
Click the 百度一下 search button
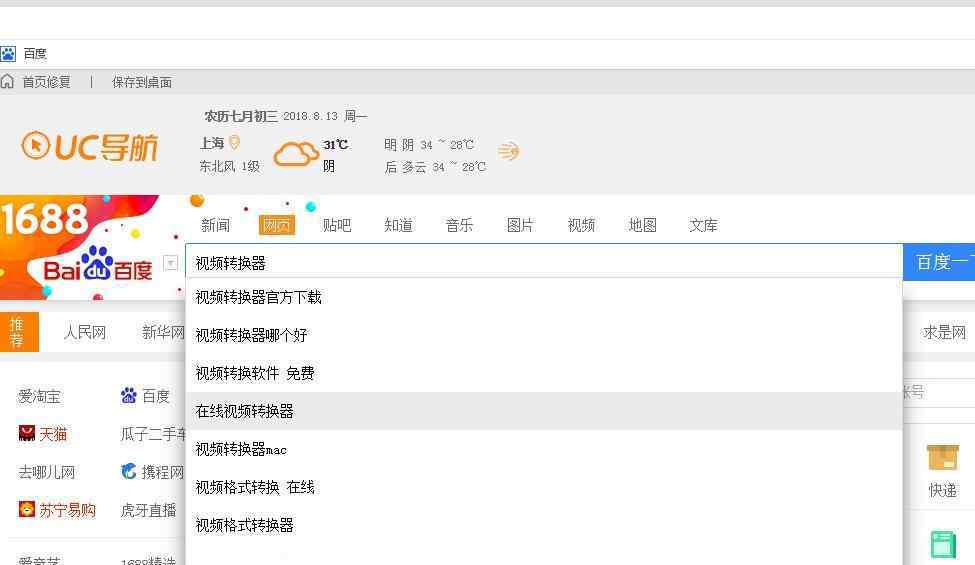click(x=939, y=262)
